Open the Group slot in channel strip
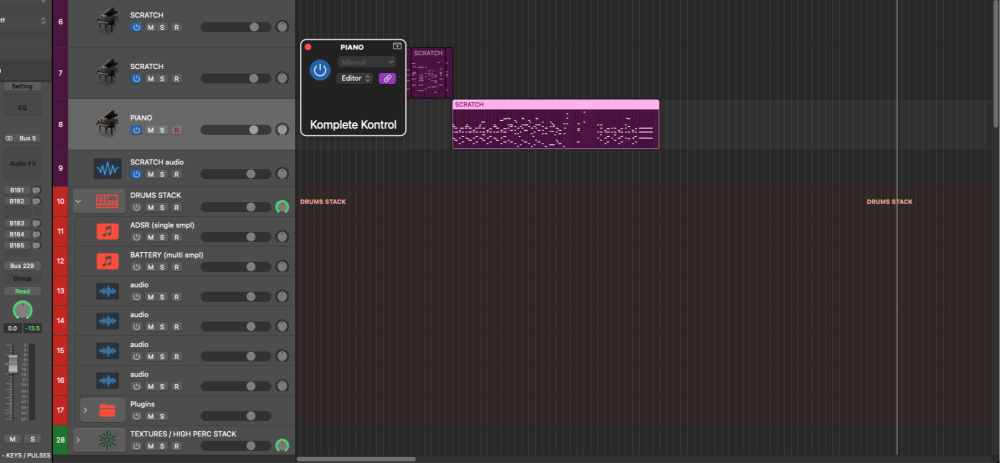 [22, 279]
